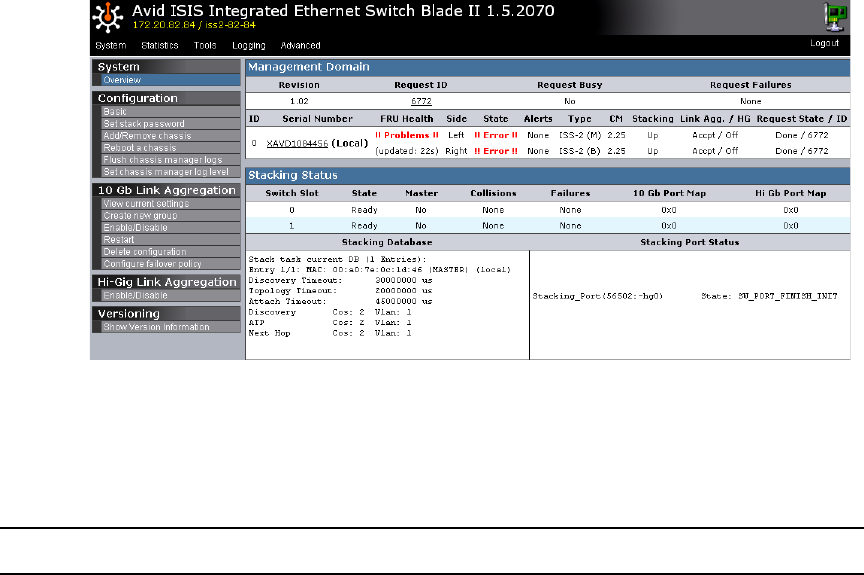Click the Avid ISIS logo icon
Viewport: 864px width, 575px height.
(107, 17)
